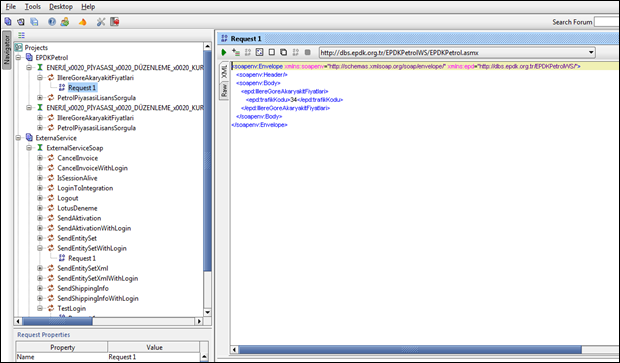This screenshot has height=363, width=620.
Task: Collapse the ExternaService project node
Action: [x=18, y=138]
